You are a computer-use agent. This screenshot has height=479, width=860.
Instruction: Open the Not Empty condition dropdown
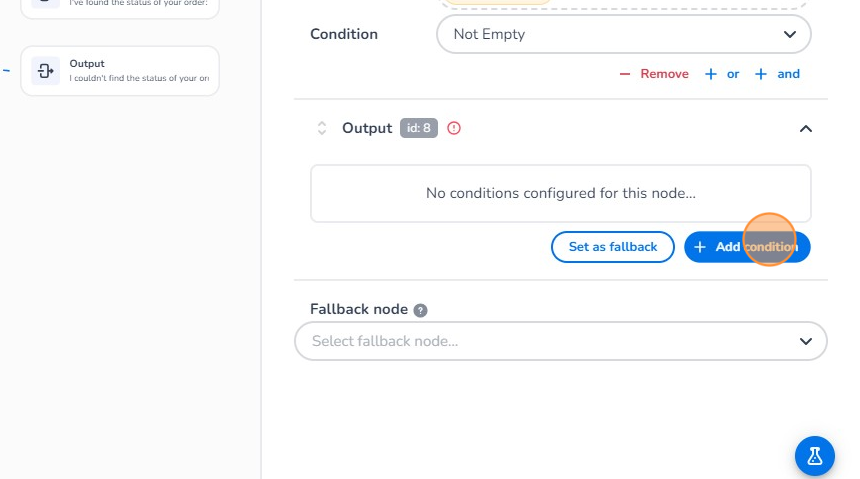pos(623,34)
